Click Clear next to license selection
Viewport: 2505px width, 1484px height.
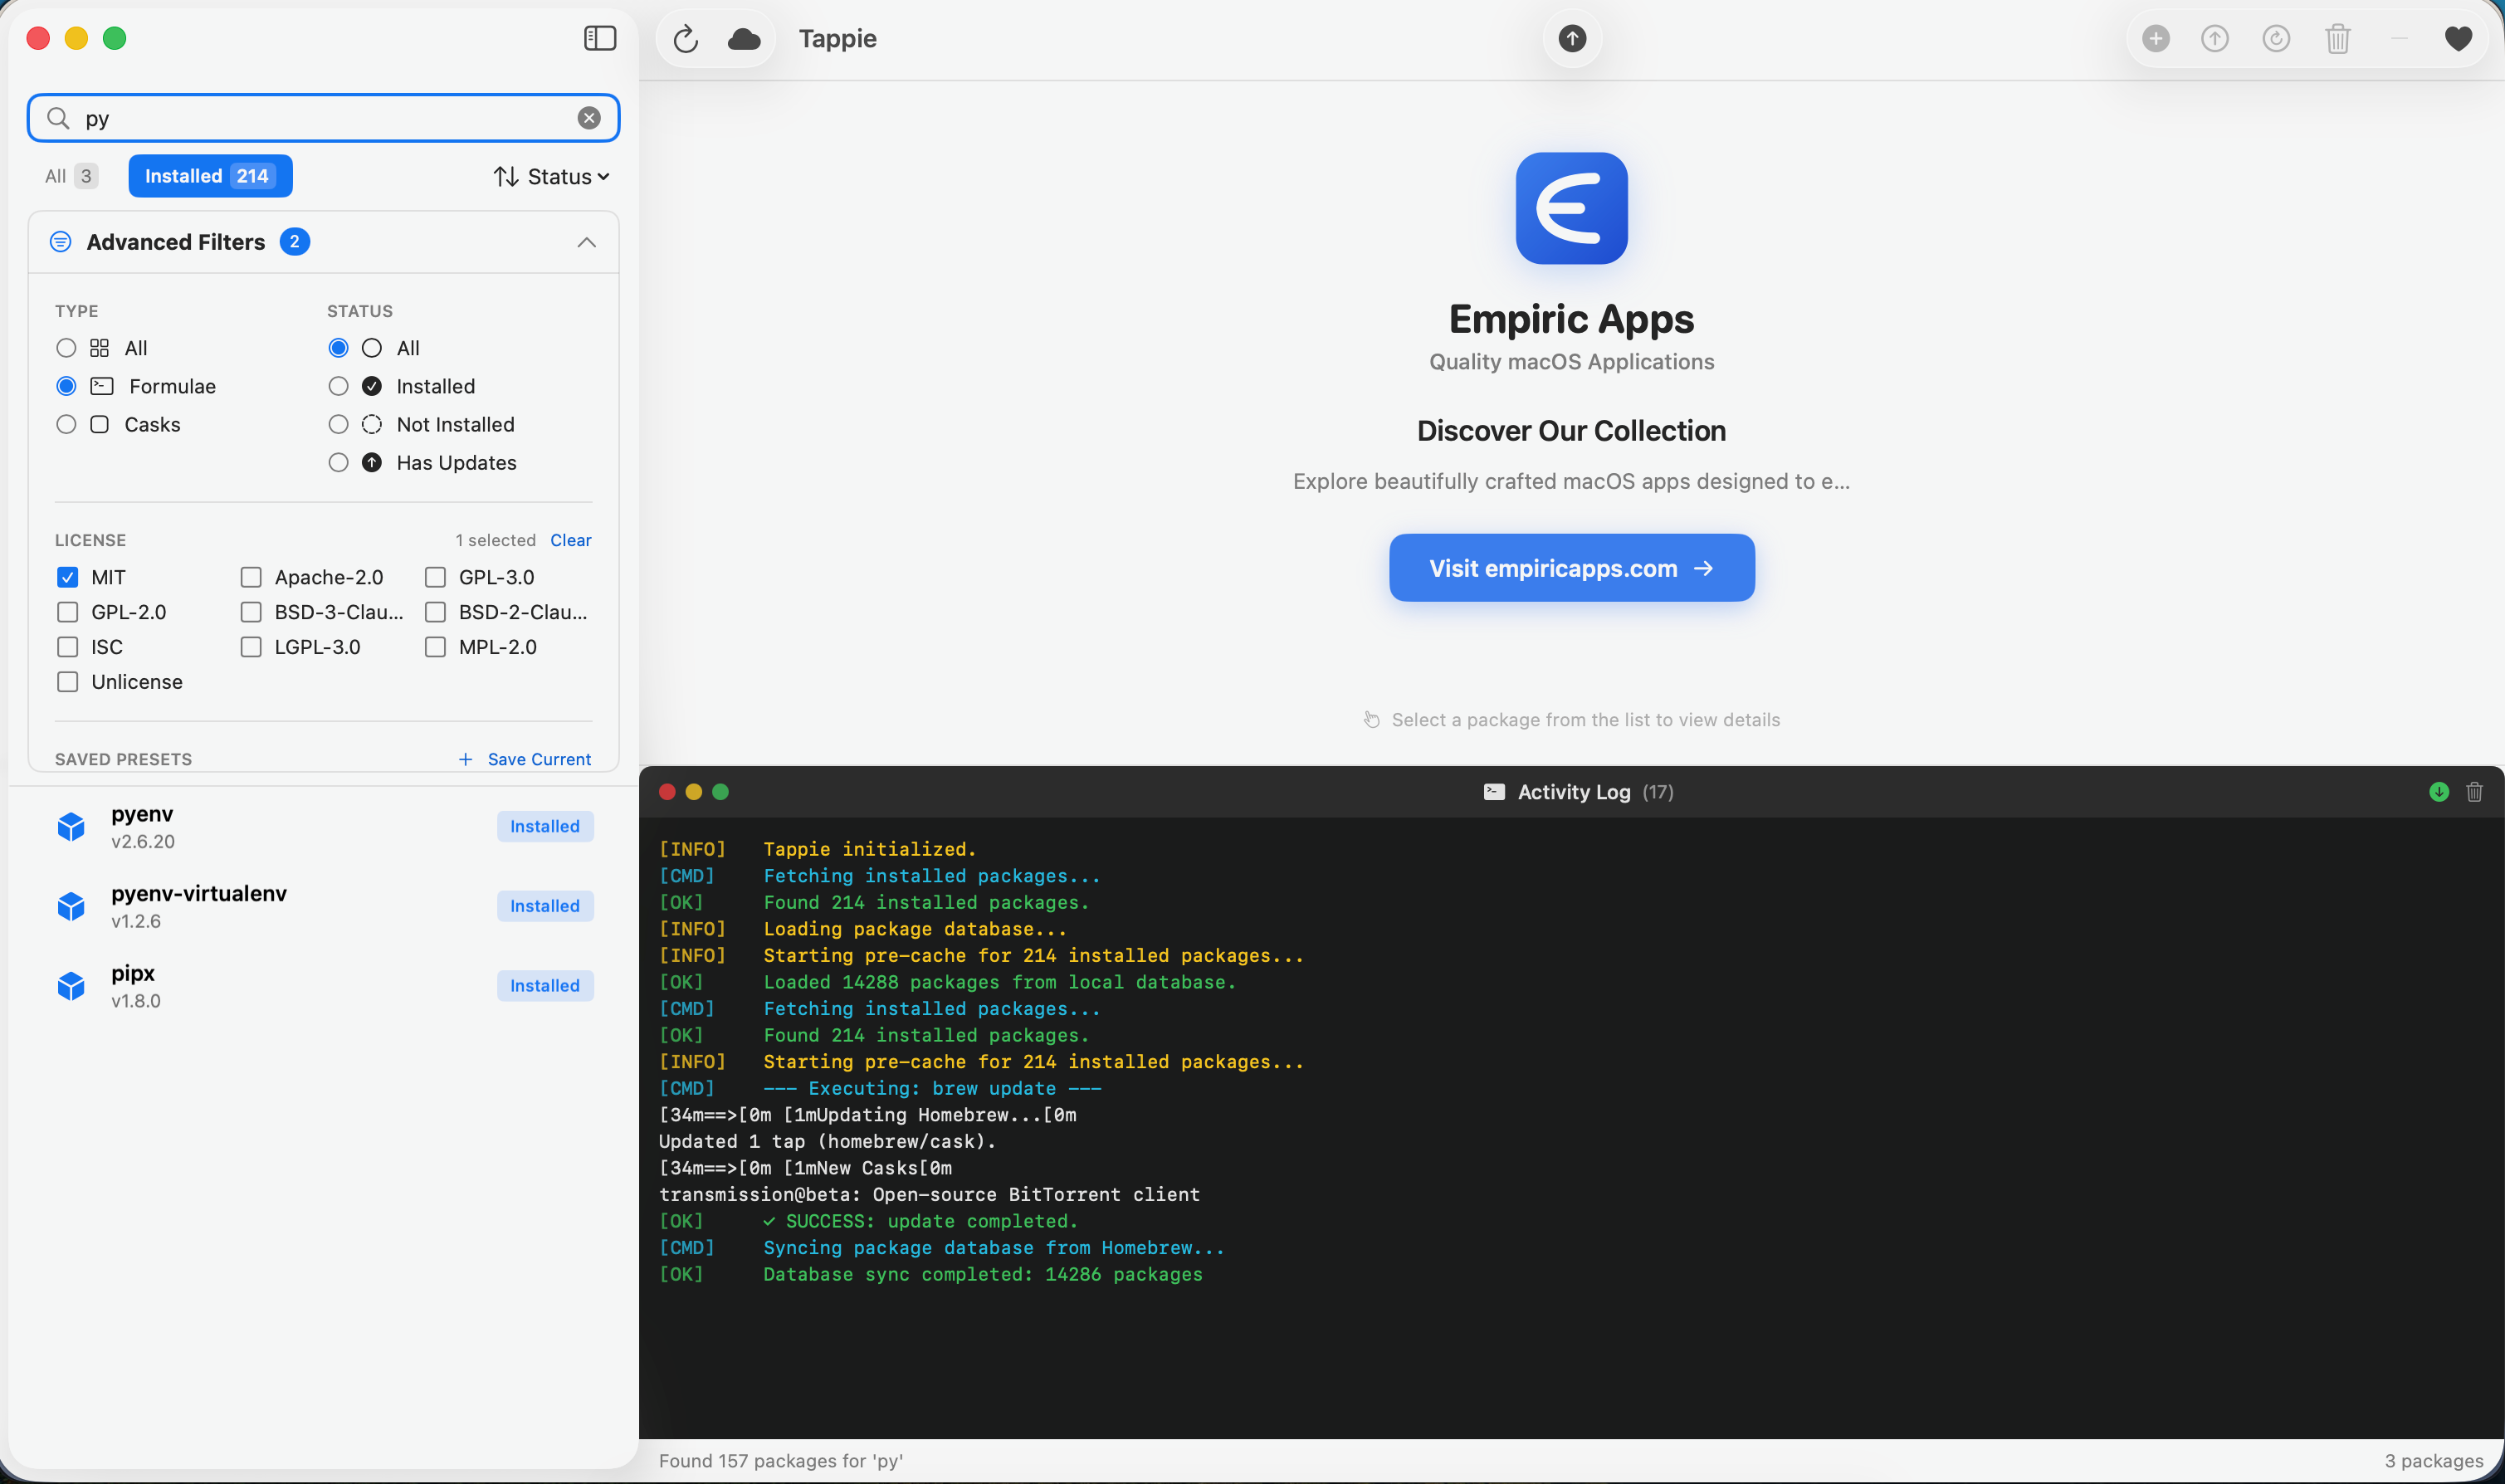[x=571, y=540]
